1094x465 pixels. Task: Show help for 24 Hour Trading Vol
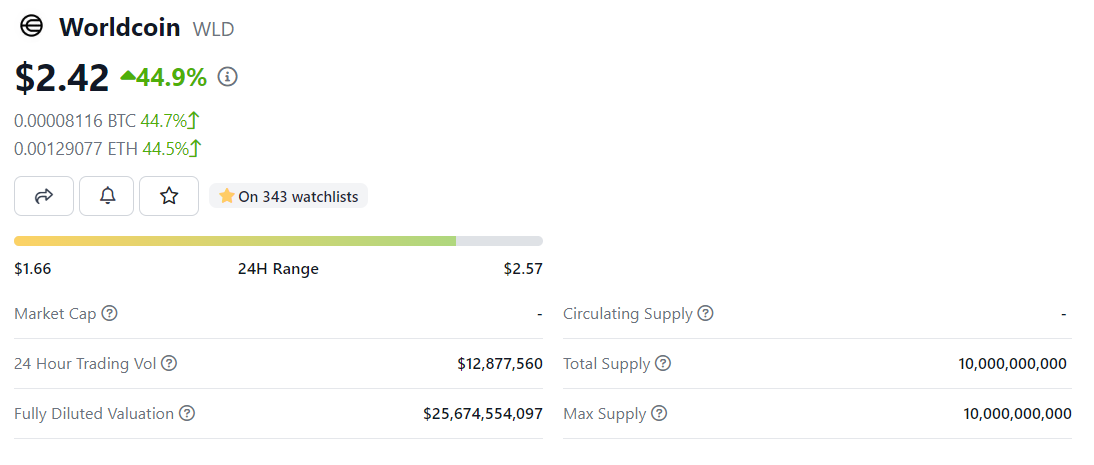pos(169,364)
